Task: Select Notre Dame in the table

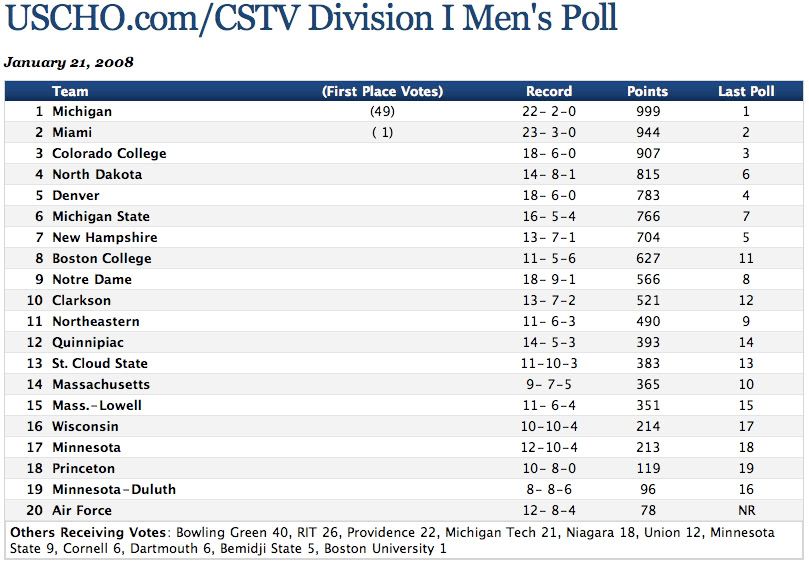Action: pos(92,280)
